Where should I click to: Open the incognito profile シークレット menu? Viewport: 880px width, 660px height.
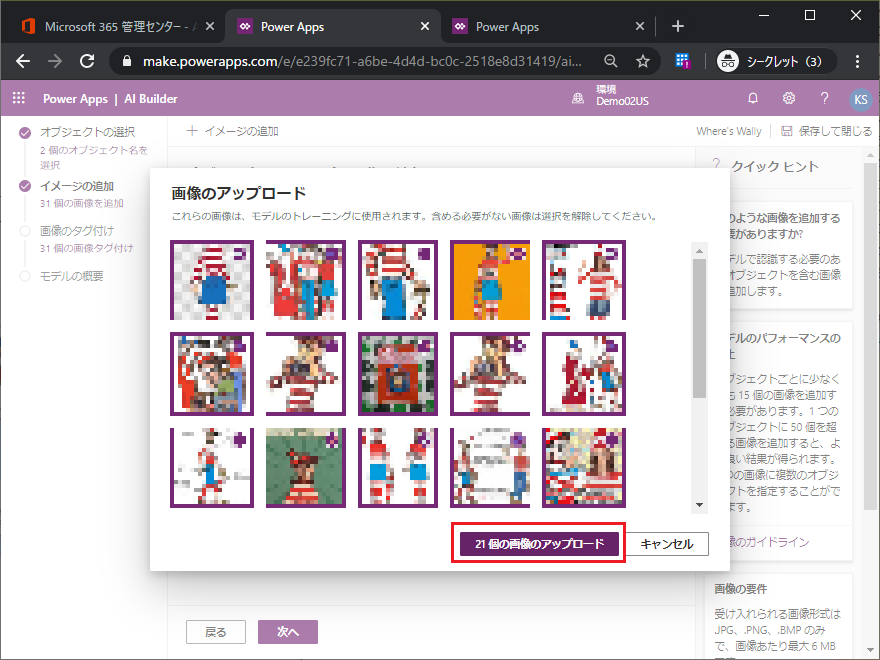pos(770,61)
